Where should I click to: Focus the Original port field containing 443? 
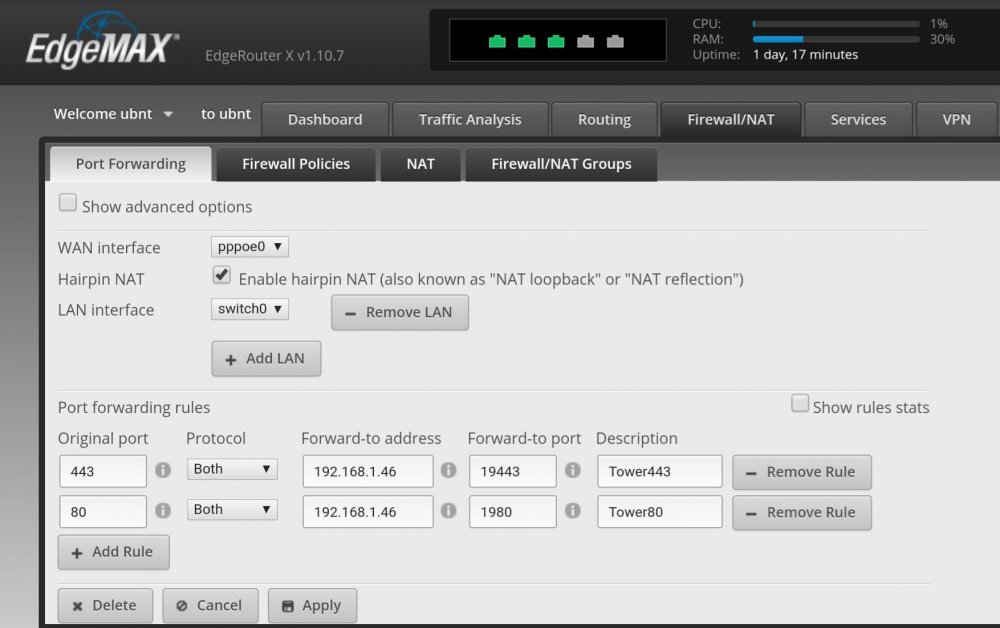[103, 471]
